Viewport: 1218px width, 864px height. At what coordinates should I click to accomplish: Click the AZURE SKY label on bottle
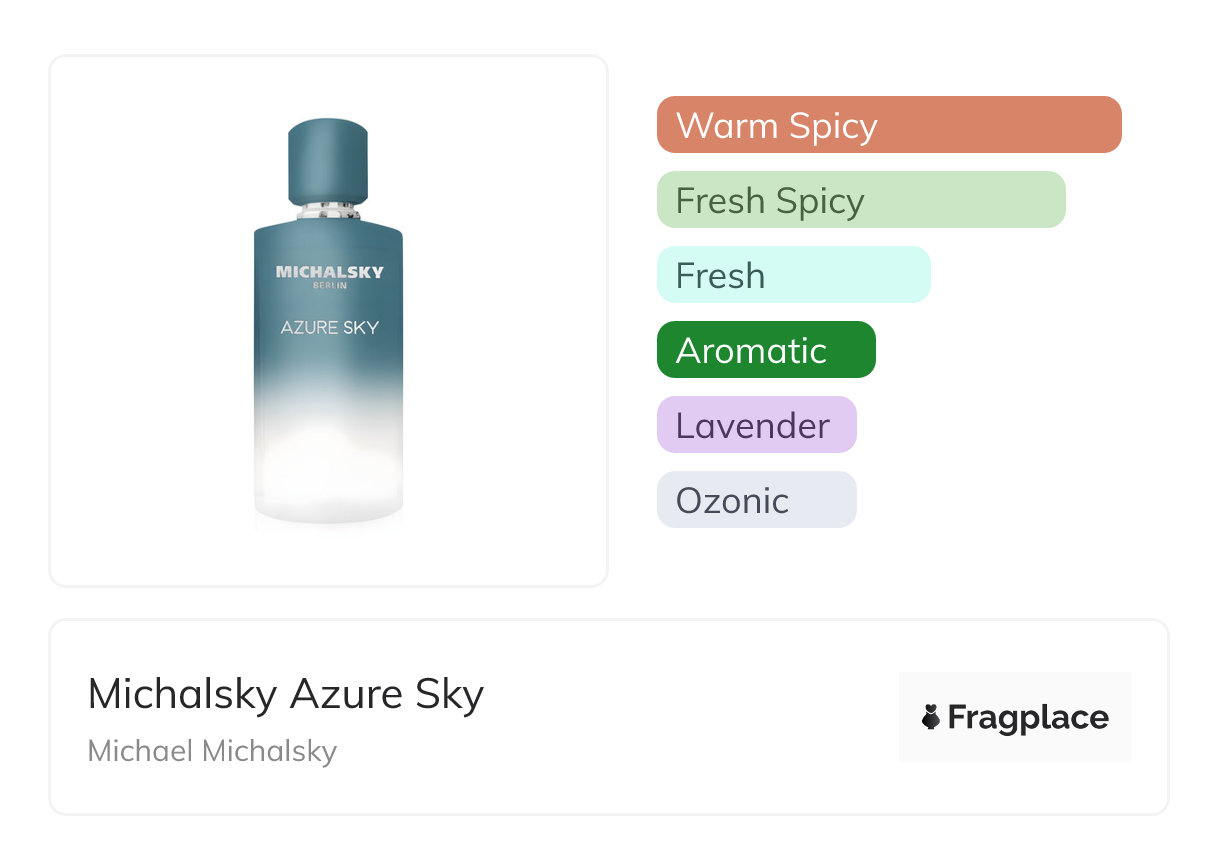329,327
